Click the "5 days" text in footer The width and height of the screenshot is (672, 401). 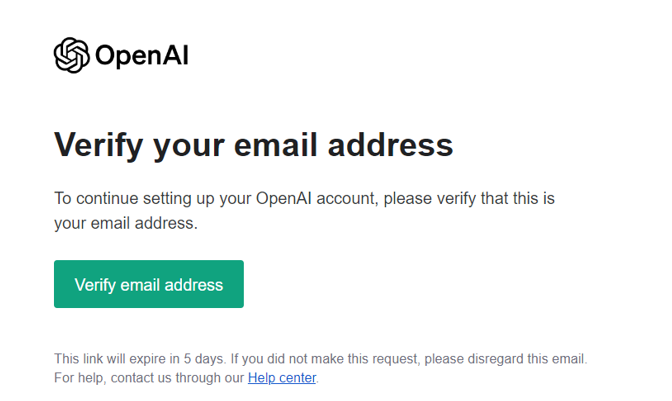tap(204, 359)
